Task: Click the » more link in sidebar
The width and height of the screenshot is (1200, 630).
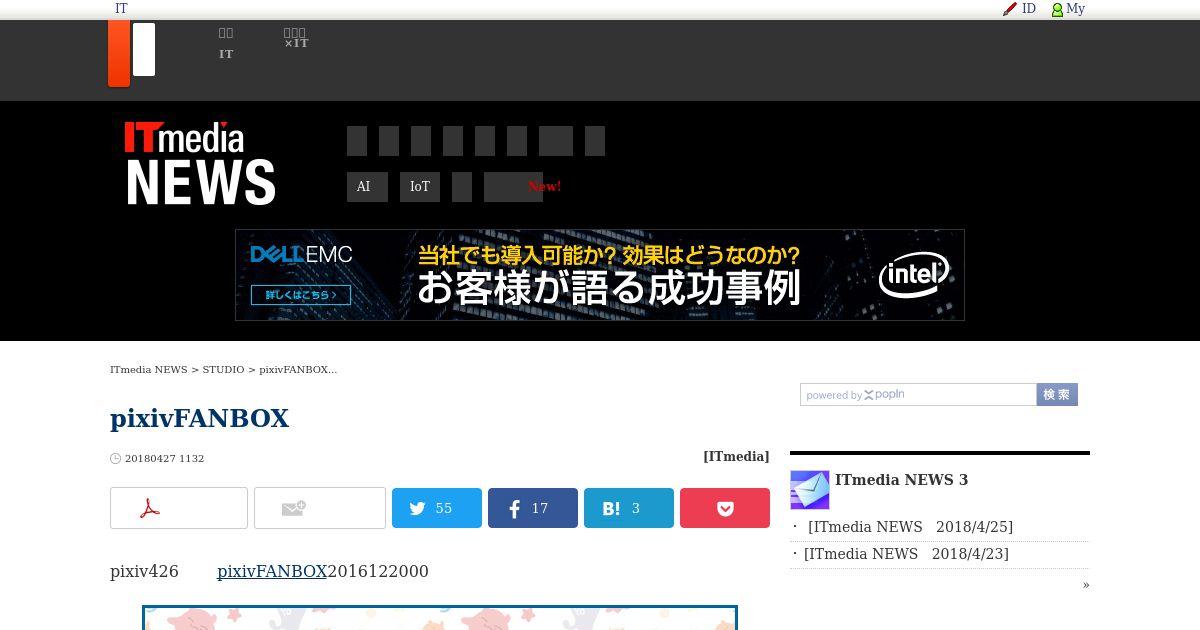Action: pos(1086,585)
